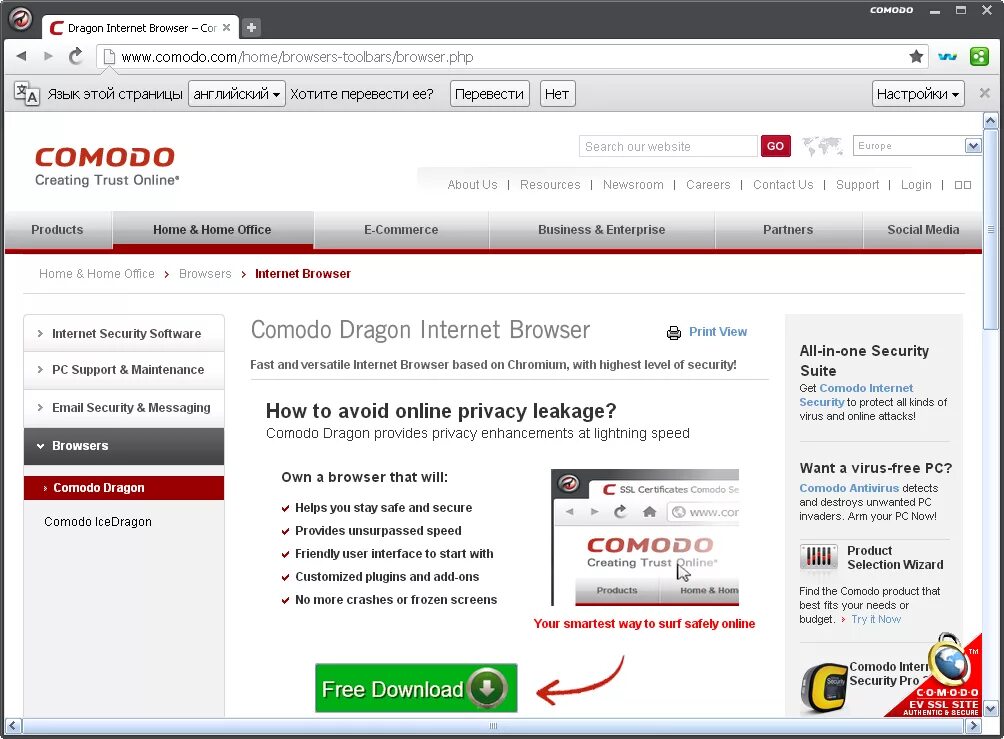Open the Partners navigation tab
1004x739 pixels.
788,229
